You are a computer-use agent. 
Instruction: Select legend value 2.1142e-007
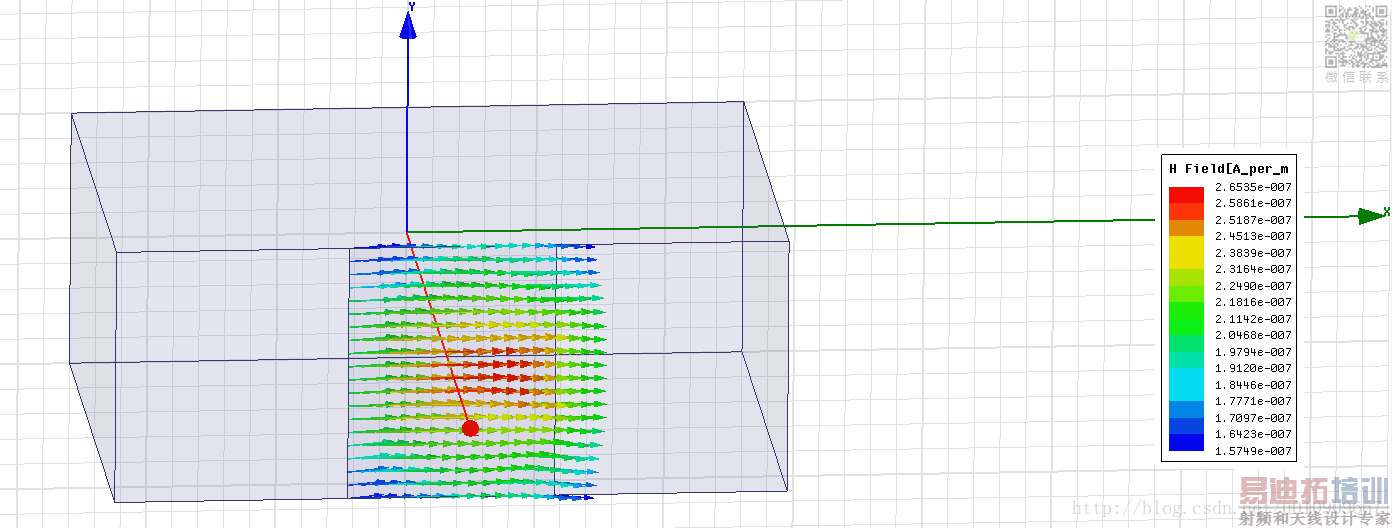coord(1253,319)
